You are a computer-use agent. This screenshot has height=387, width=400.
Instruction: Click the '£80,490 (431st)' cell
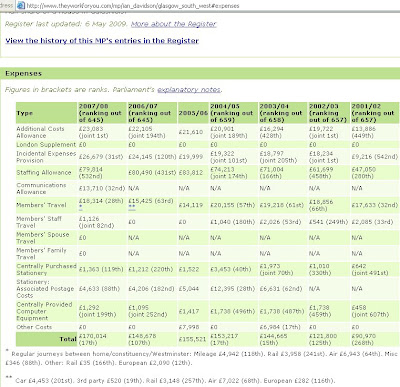click(152, 173)
